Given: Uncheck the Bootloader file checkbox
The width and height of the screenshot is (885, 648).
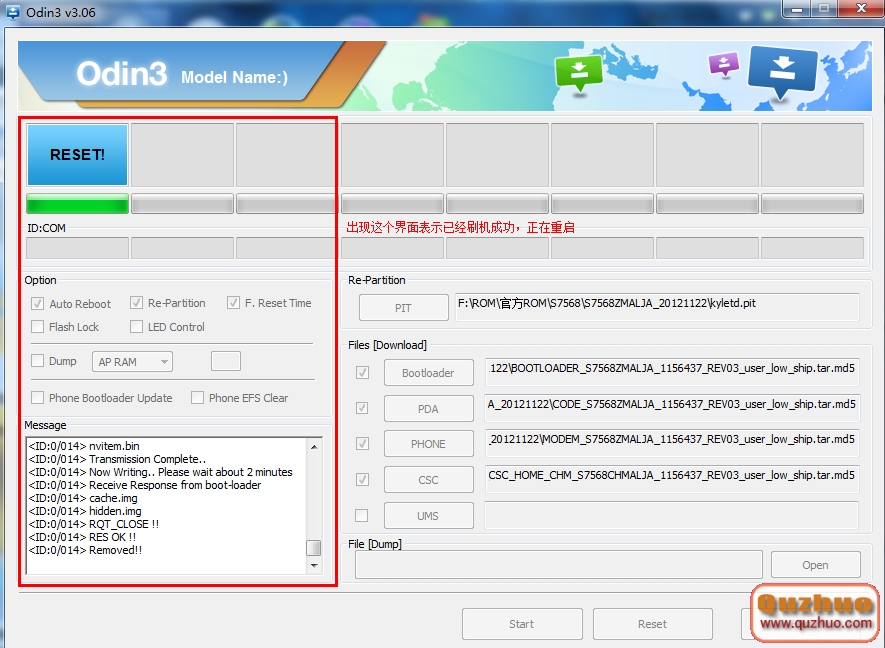Looking at the screenshot, I should (362, 373).
